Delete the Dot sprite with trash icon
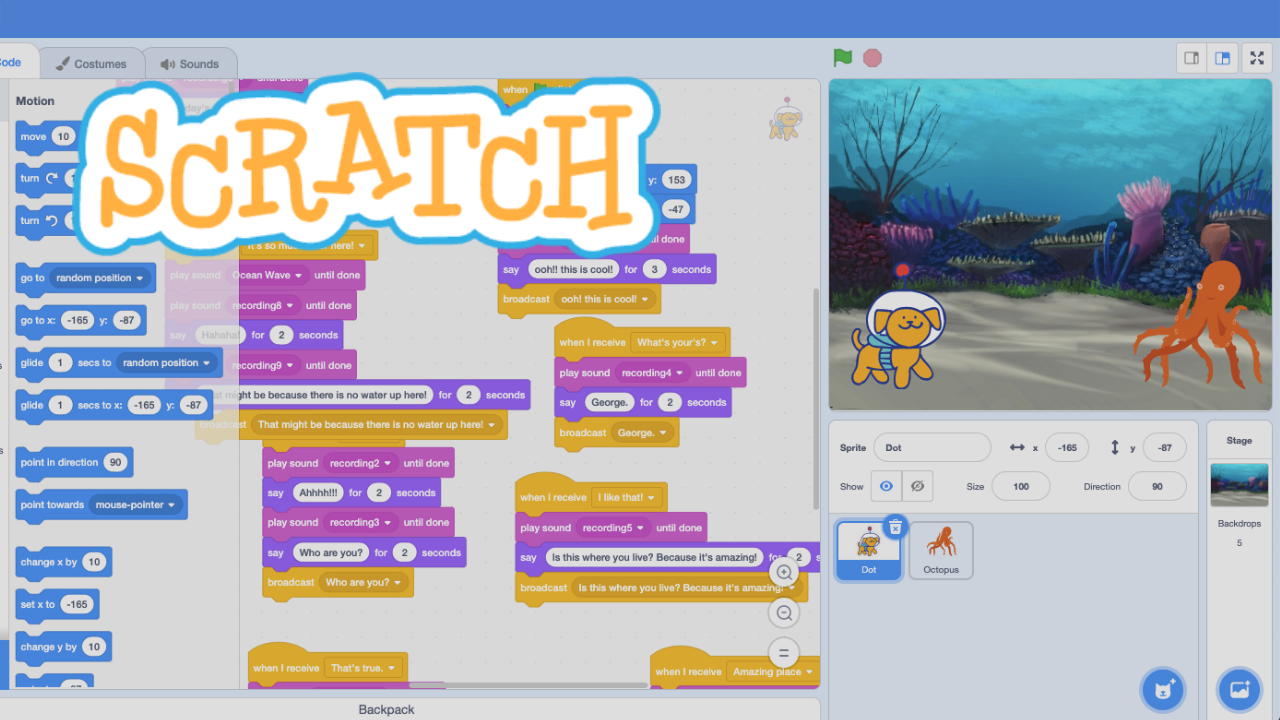The width and height of the screenshot is (1280, 720). pyautogui.click(x=895, y=527)
